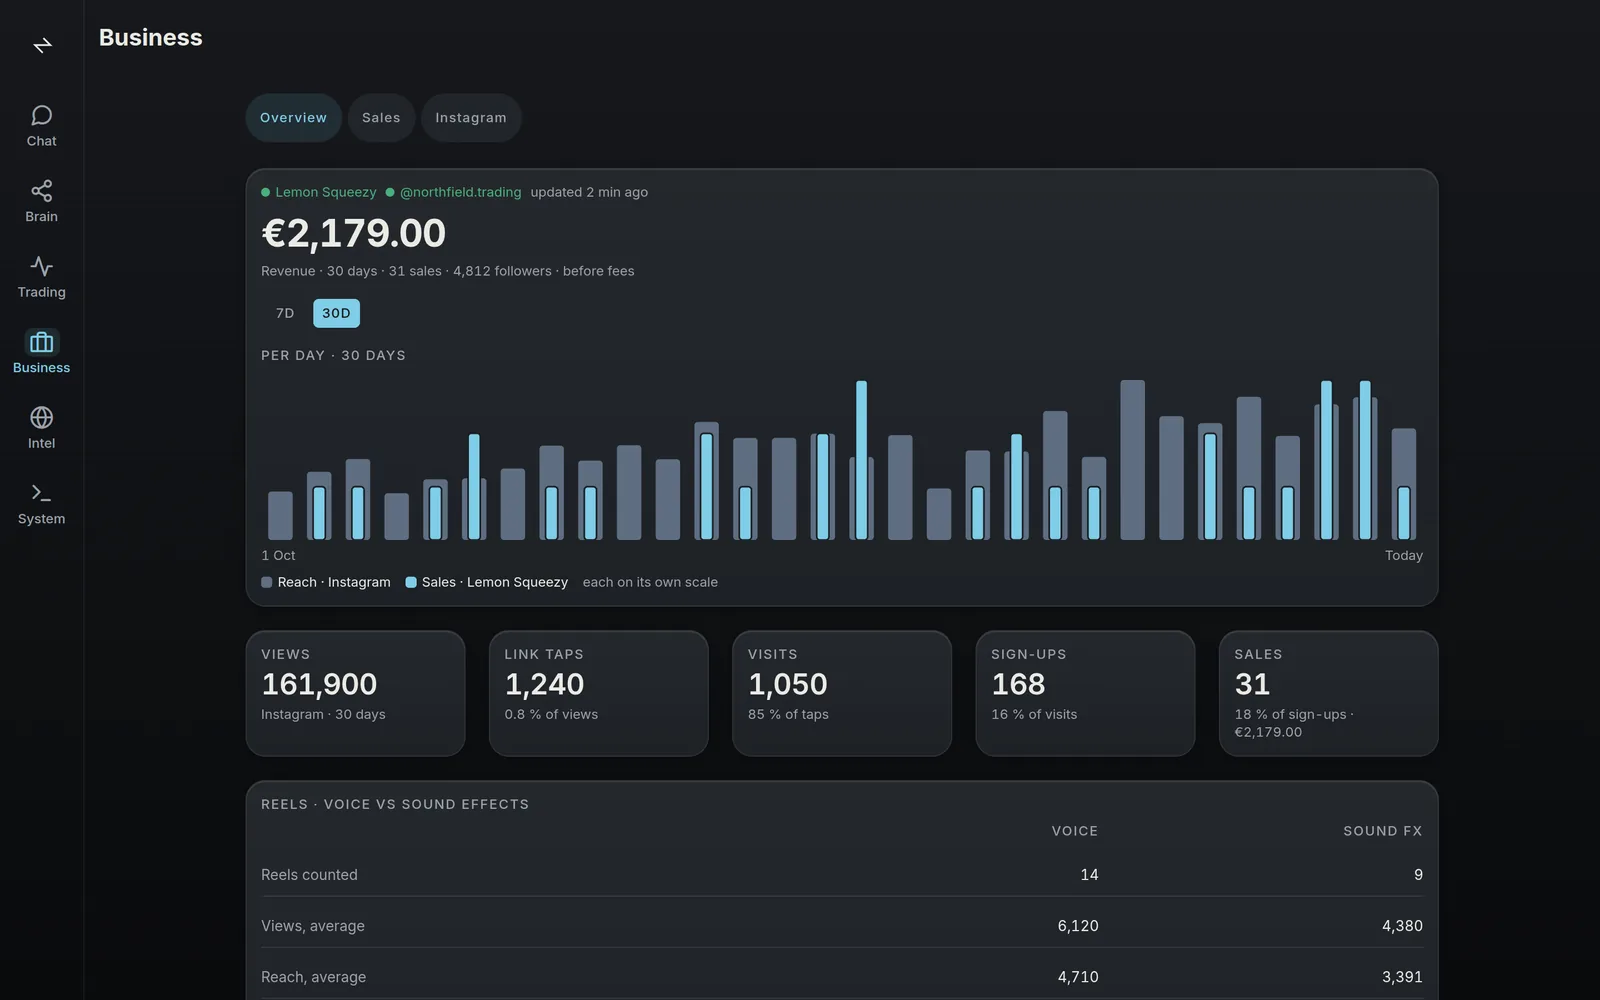The width and height of the screenshot is (1600, 1000).
Task: Switch to the Overview tab
Action: click(x=293, y=118)
